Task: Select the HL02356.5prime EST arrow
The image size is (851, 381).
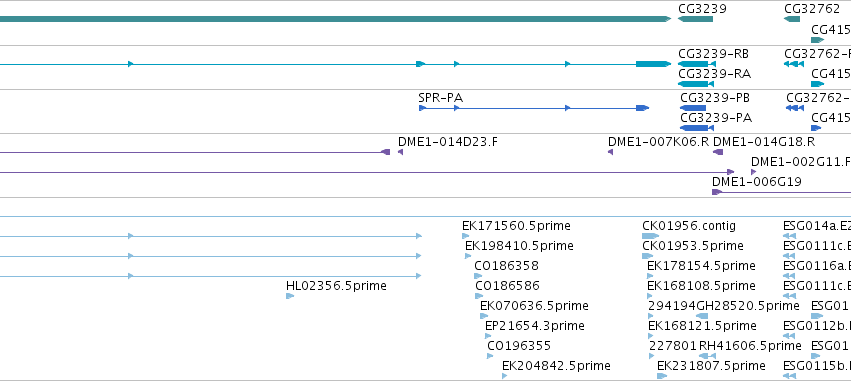Action: (x=290, y=296)
